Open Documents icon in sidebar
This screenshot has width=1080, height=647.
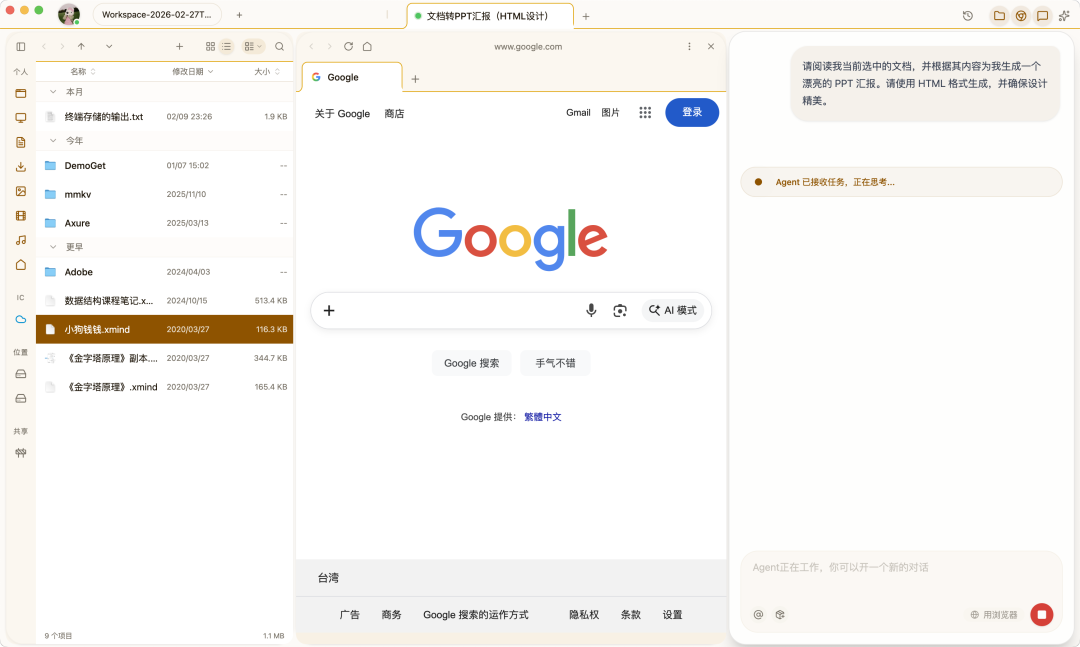[x=21, y=142]
